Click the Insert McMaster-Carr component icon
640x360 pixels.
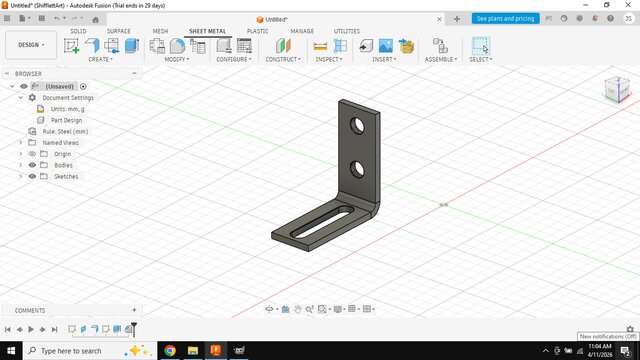(406, 46)
